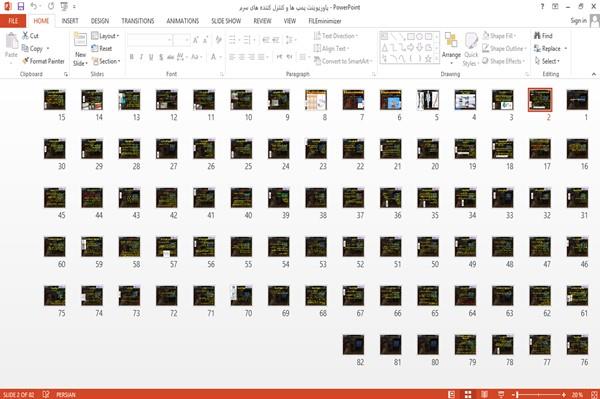Click Increase List Level icon

coord(276,40)
